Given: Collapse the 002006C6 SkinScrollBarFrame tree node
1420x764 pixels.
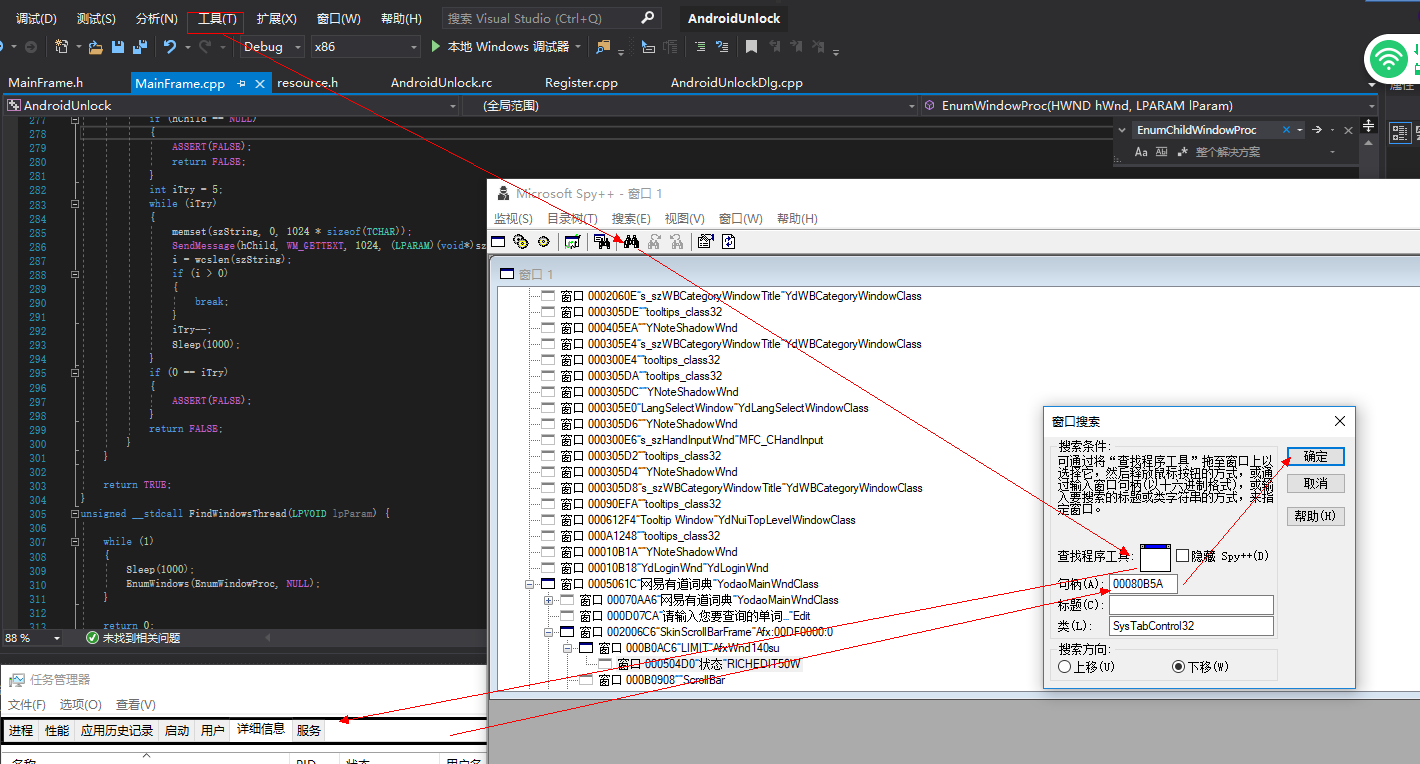Looking at the screenshot, I should (550, 632).
